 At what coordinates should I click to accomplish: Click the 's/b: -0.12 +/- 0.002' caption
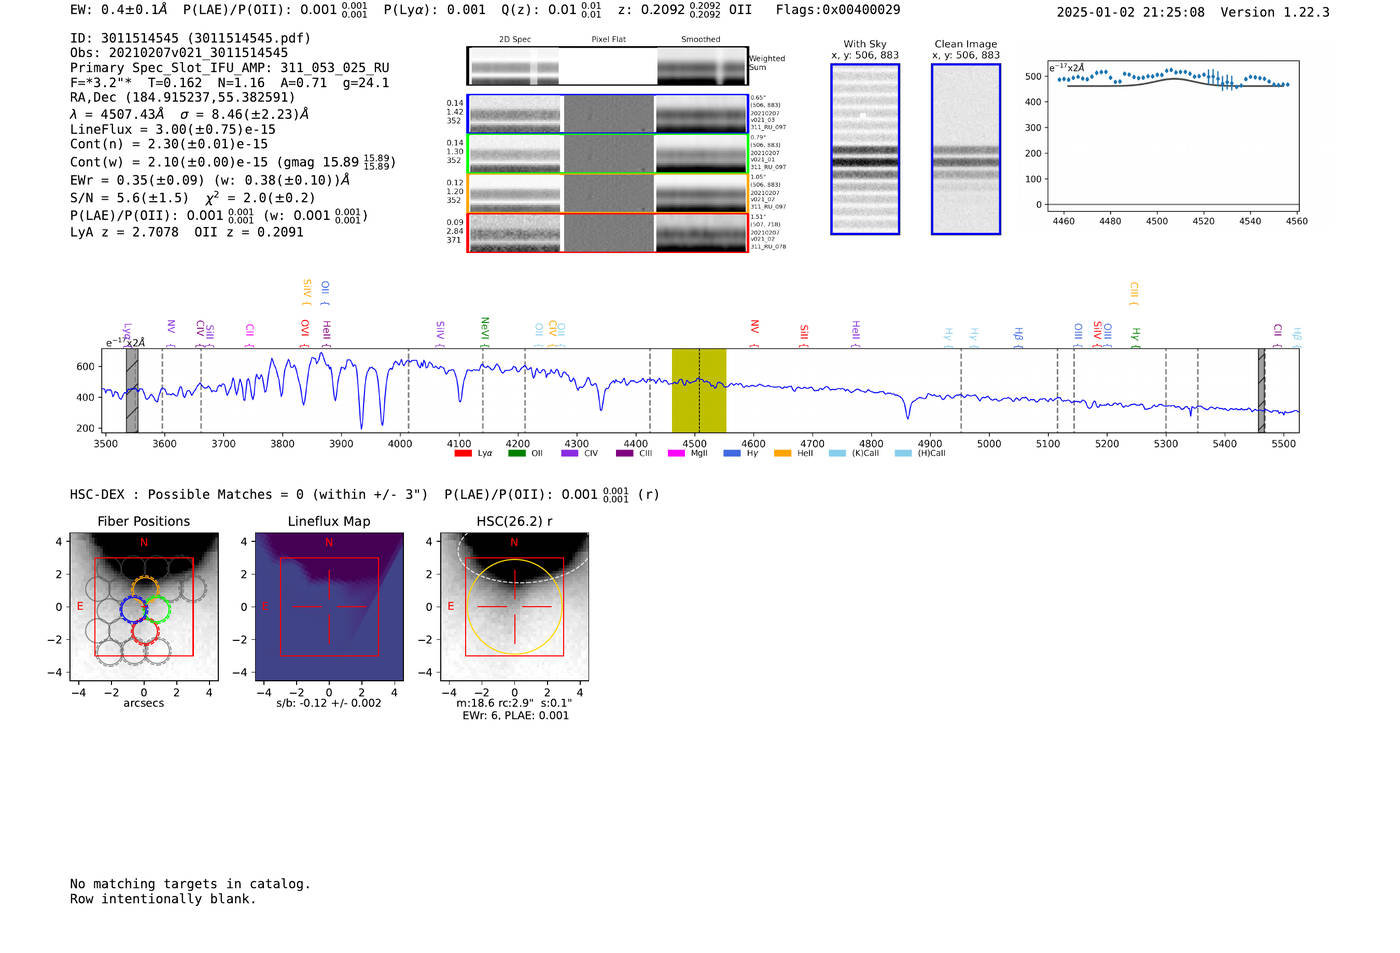coord(329,703)
